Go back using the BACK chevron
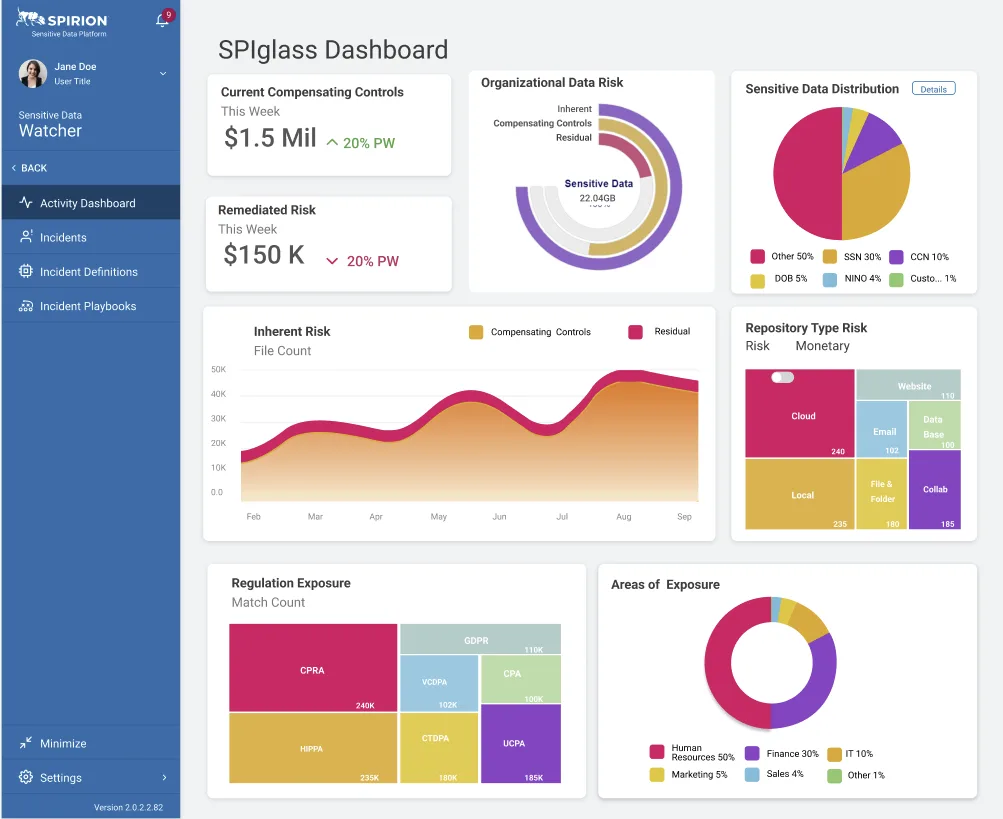This screenshot has width=1003, height=819. tap(14, 168)
